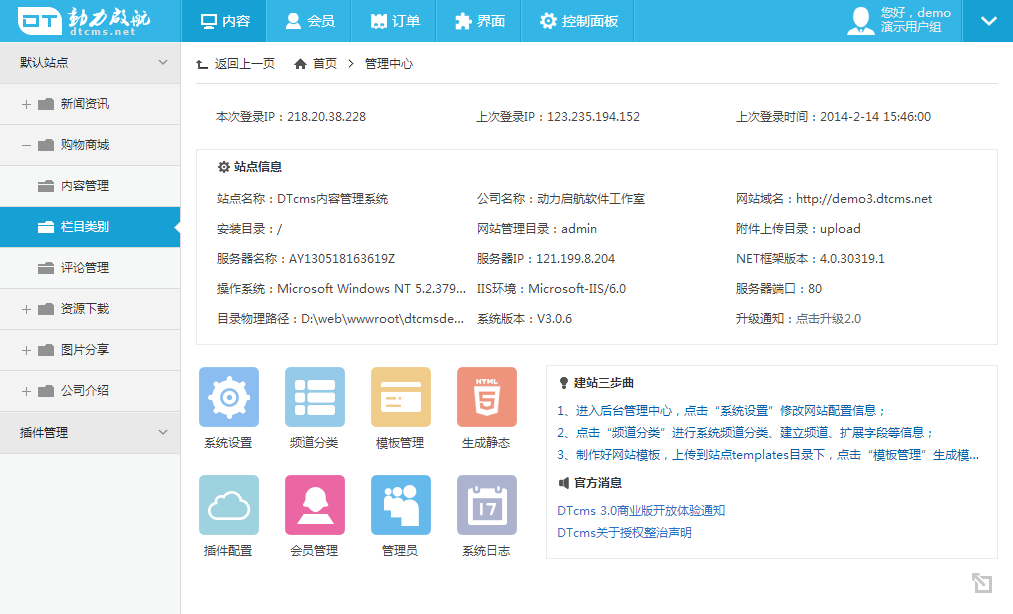The image size is (1013, 614).
Task: Open DTcms关于授权整治声明 link
Action: [624, 533]
